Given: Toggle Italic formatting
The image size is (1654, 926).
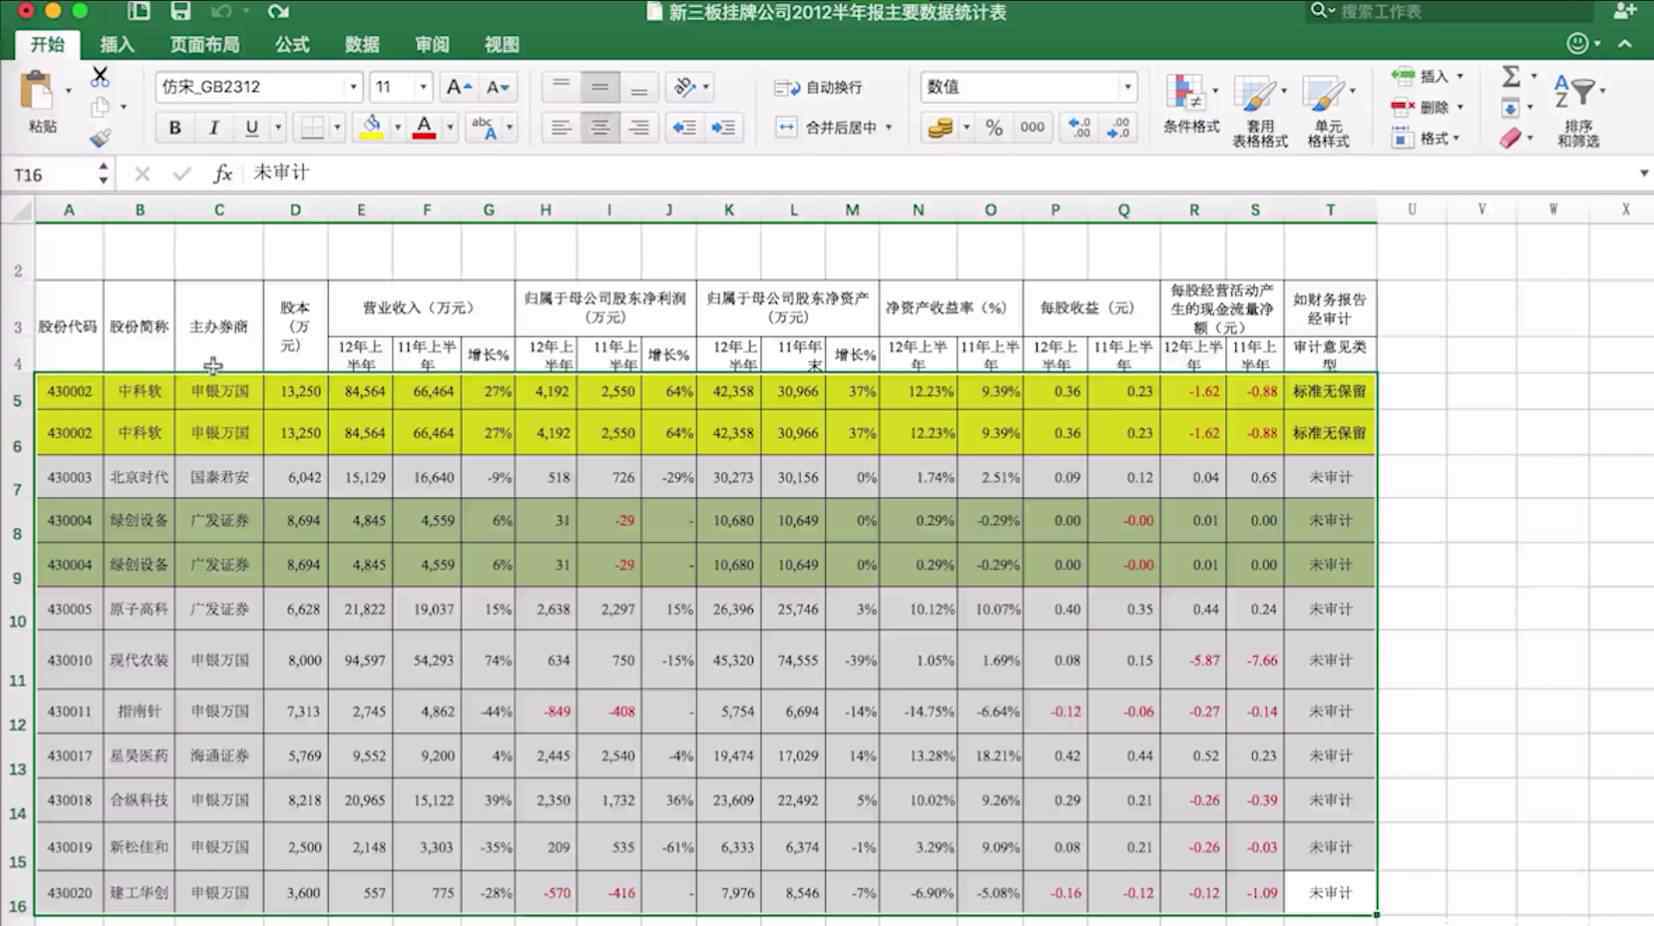Looking at the screenshot, I should coord(213,127).
